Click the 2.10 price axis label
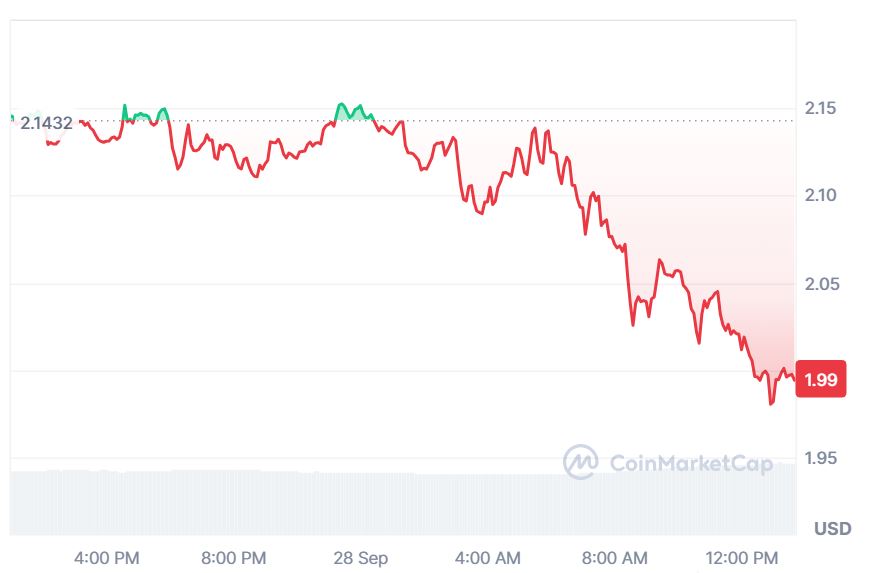Image resolution: width=869 pixels, height=573 pixels. click(820, 195)
